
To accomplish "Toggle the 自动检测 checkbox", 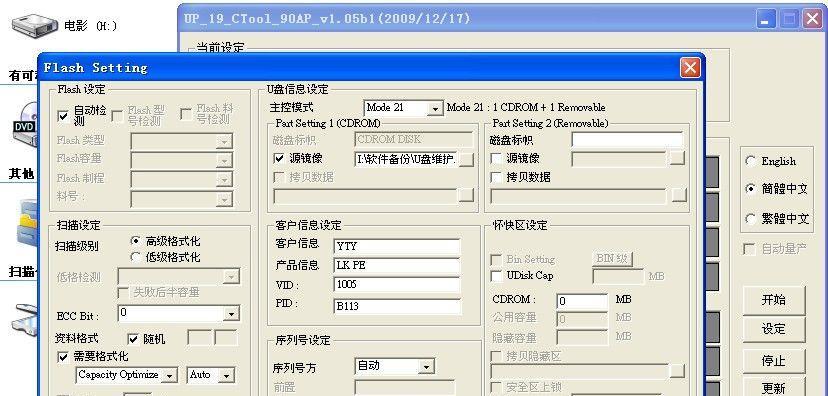I will click(x=63, y=116).
